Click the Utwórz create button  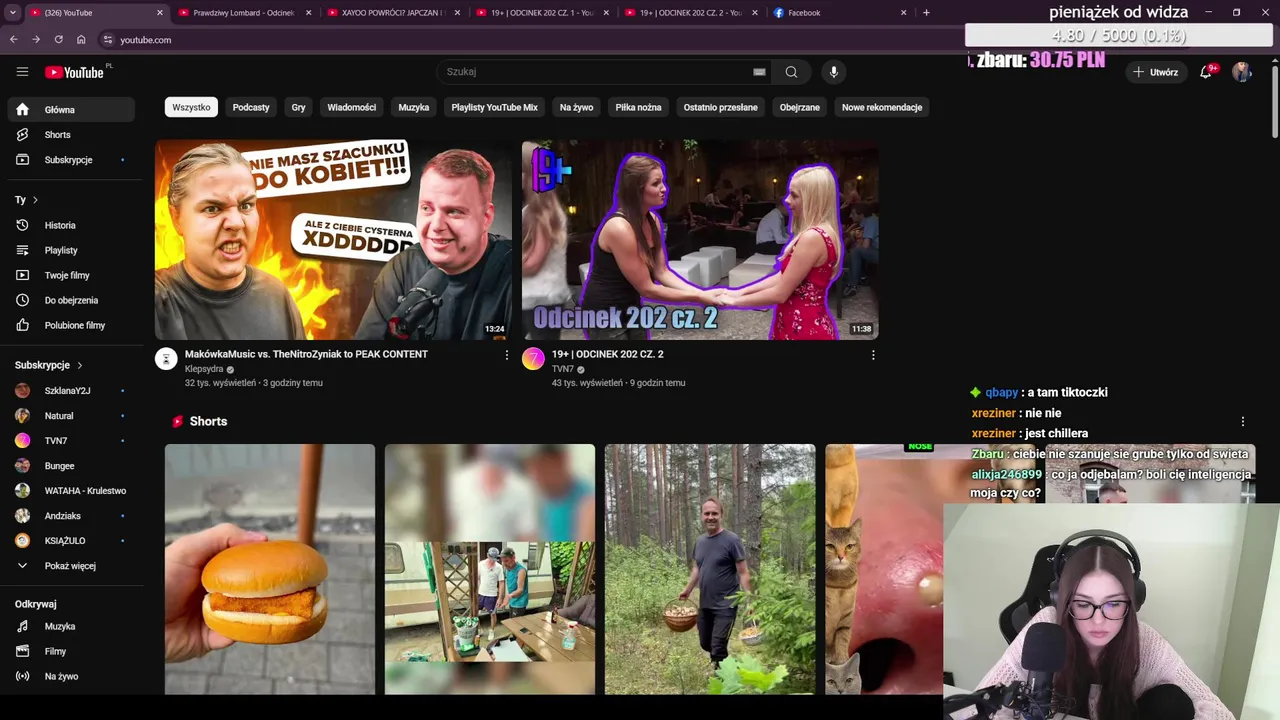[1155, 72]
